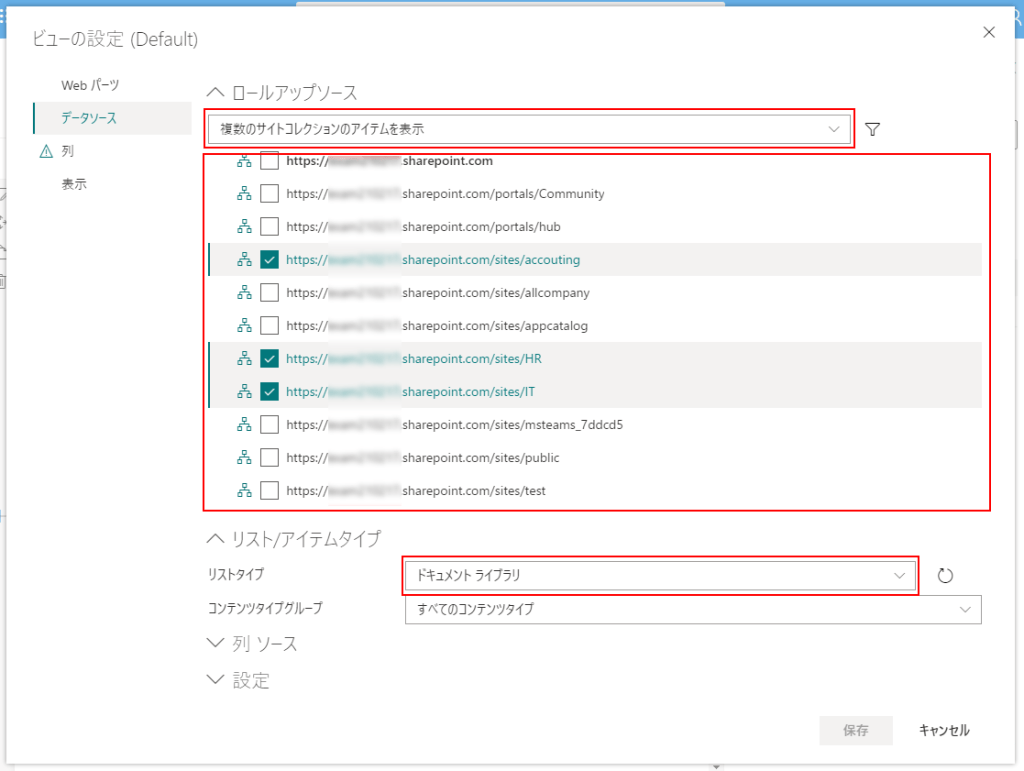The height and width of the screenshot is (771, 1024).
Task: Click the refresh icon beside リストタイプ
Action: [x=946, y=575]
